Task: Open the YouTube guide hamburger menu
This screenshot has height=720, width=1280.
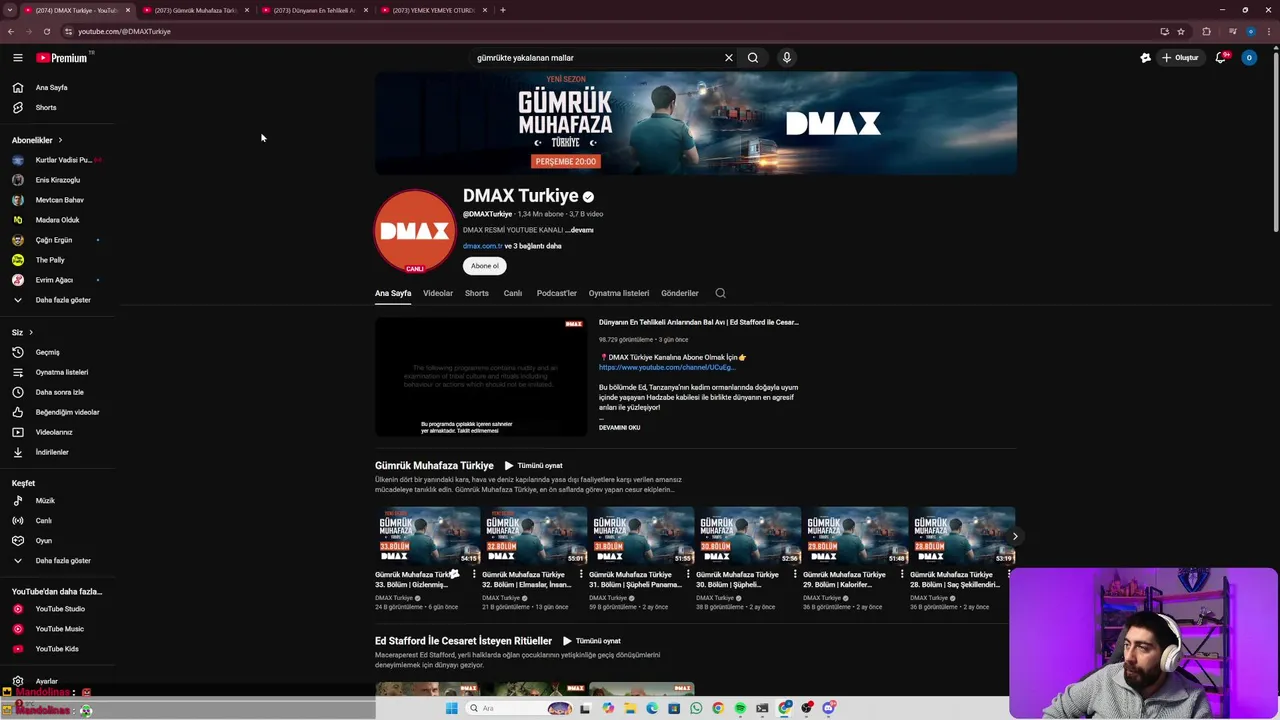Action: point(17,58)
